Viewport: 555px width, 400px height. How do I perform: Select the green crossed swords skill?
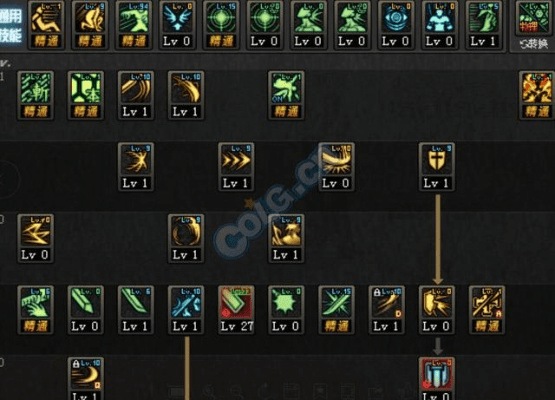tap(336, 310)
